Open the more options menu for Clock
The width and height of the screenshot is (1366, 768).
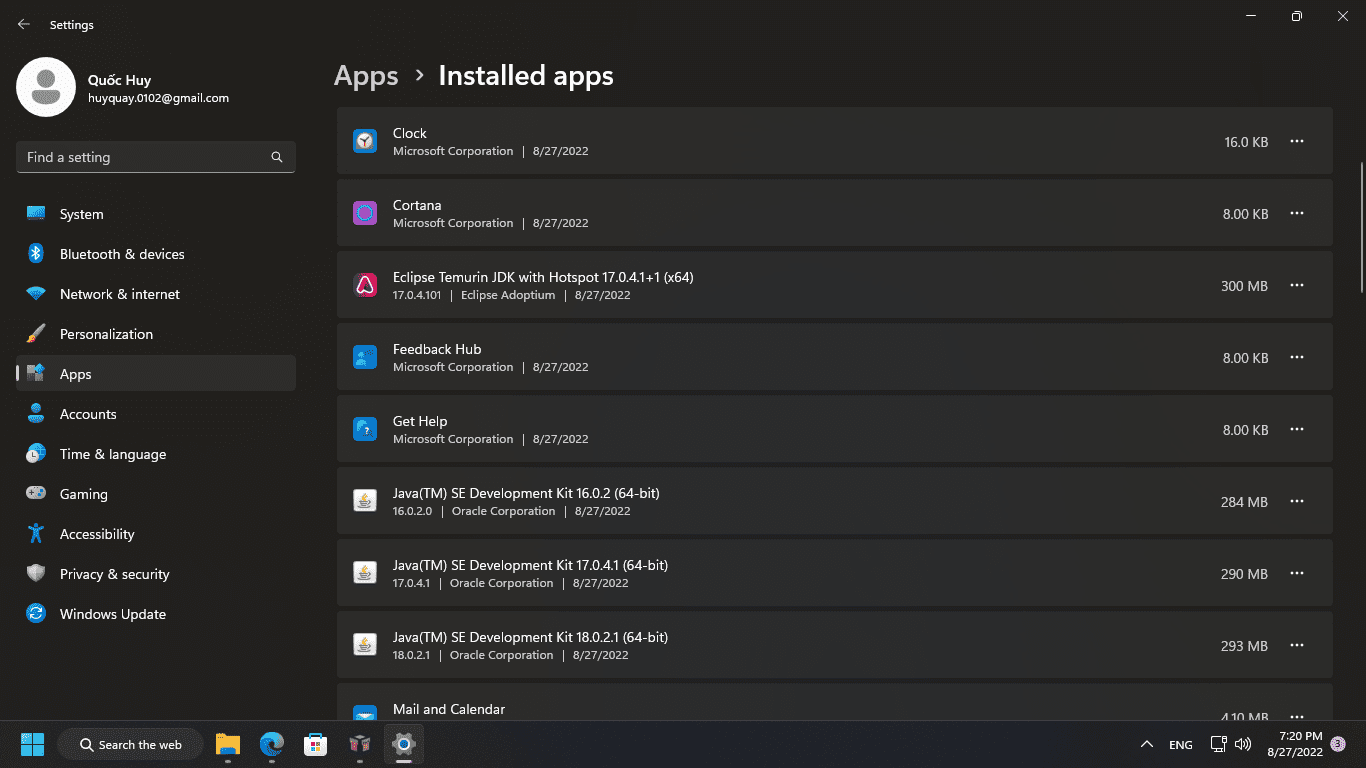(x=1297, y=142)
